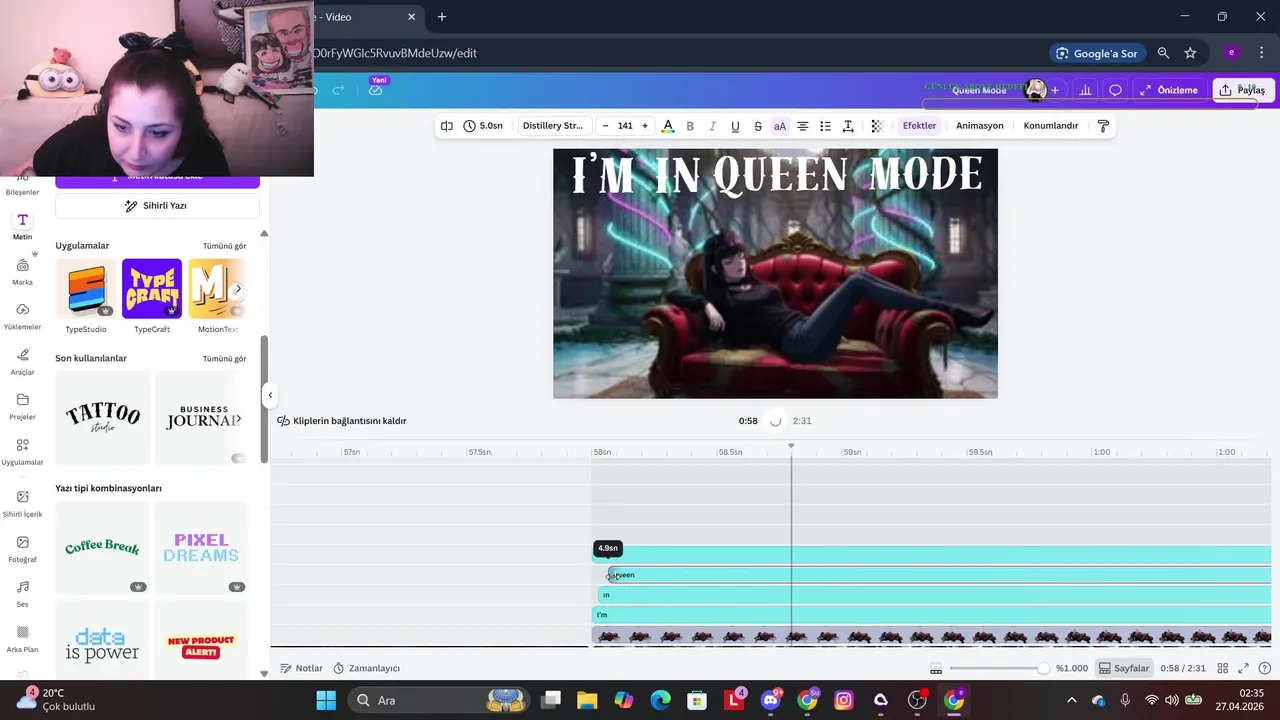Open the Zamanlayıcı timer
This screenshot has height=720, width=1280.
[x=366, y=668]
